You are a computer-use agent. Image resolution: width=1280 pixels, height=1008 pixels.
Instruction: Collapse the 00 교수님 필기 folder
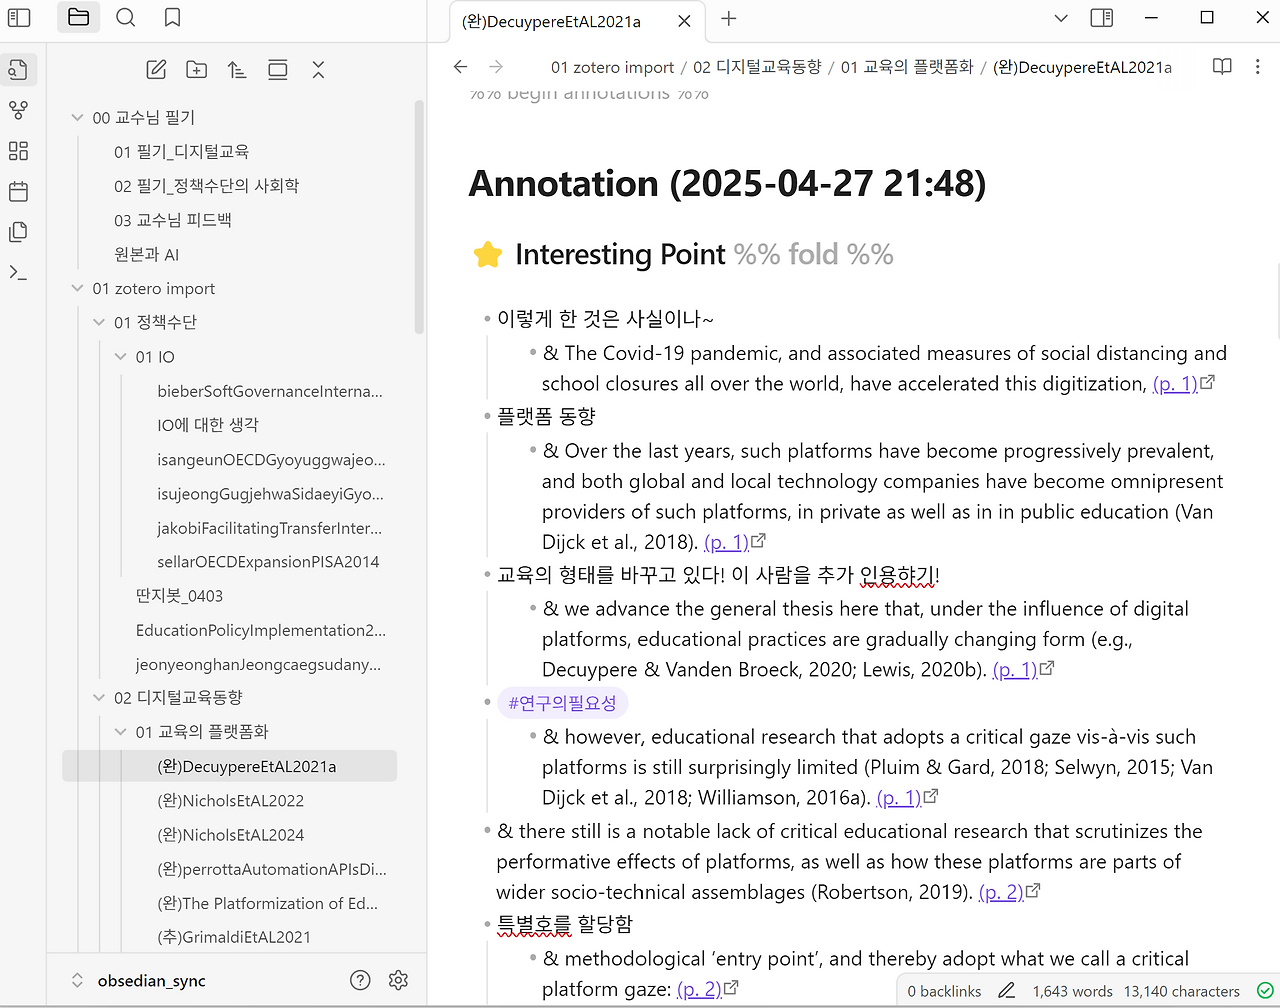(x=77, y=117)
